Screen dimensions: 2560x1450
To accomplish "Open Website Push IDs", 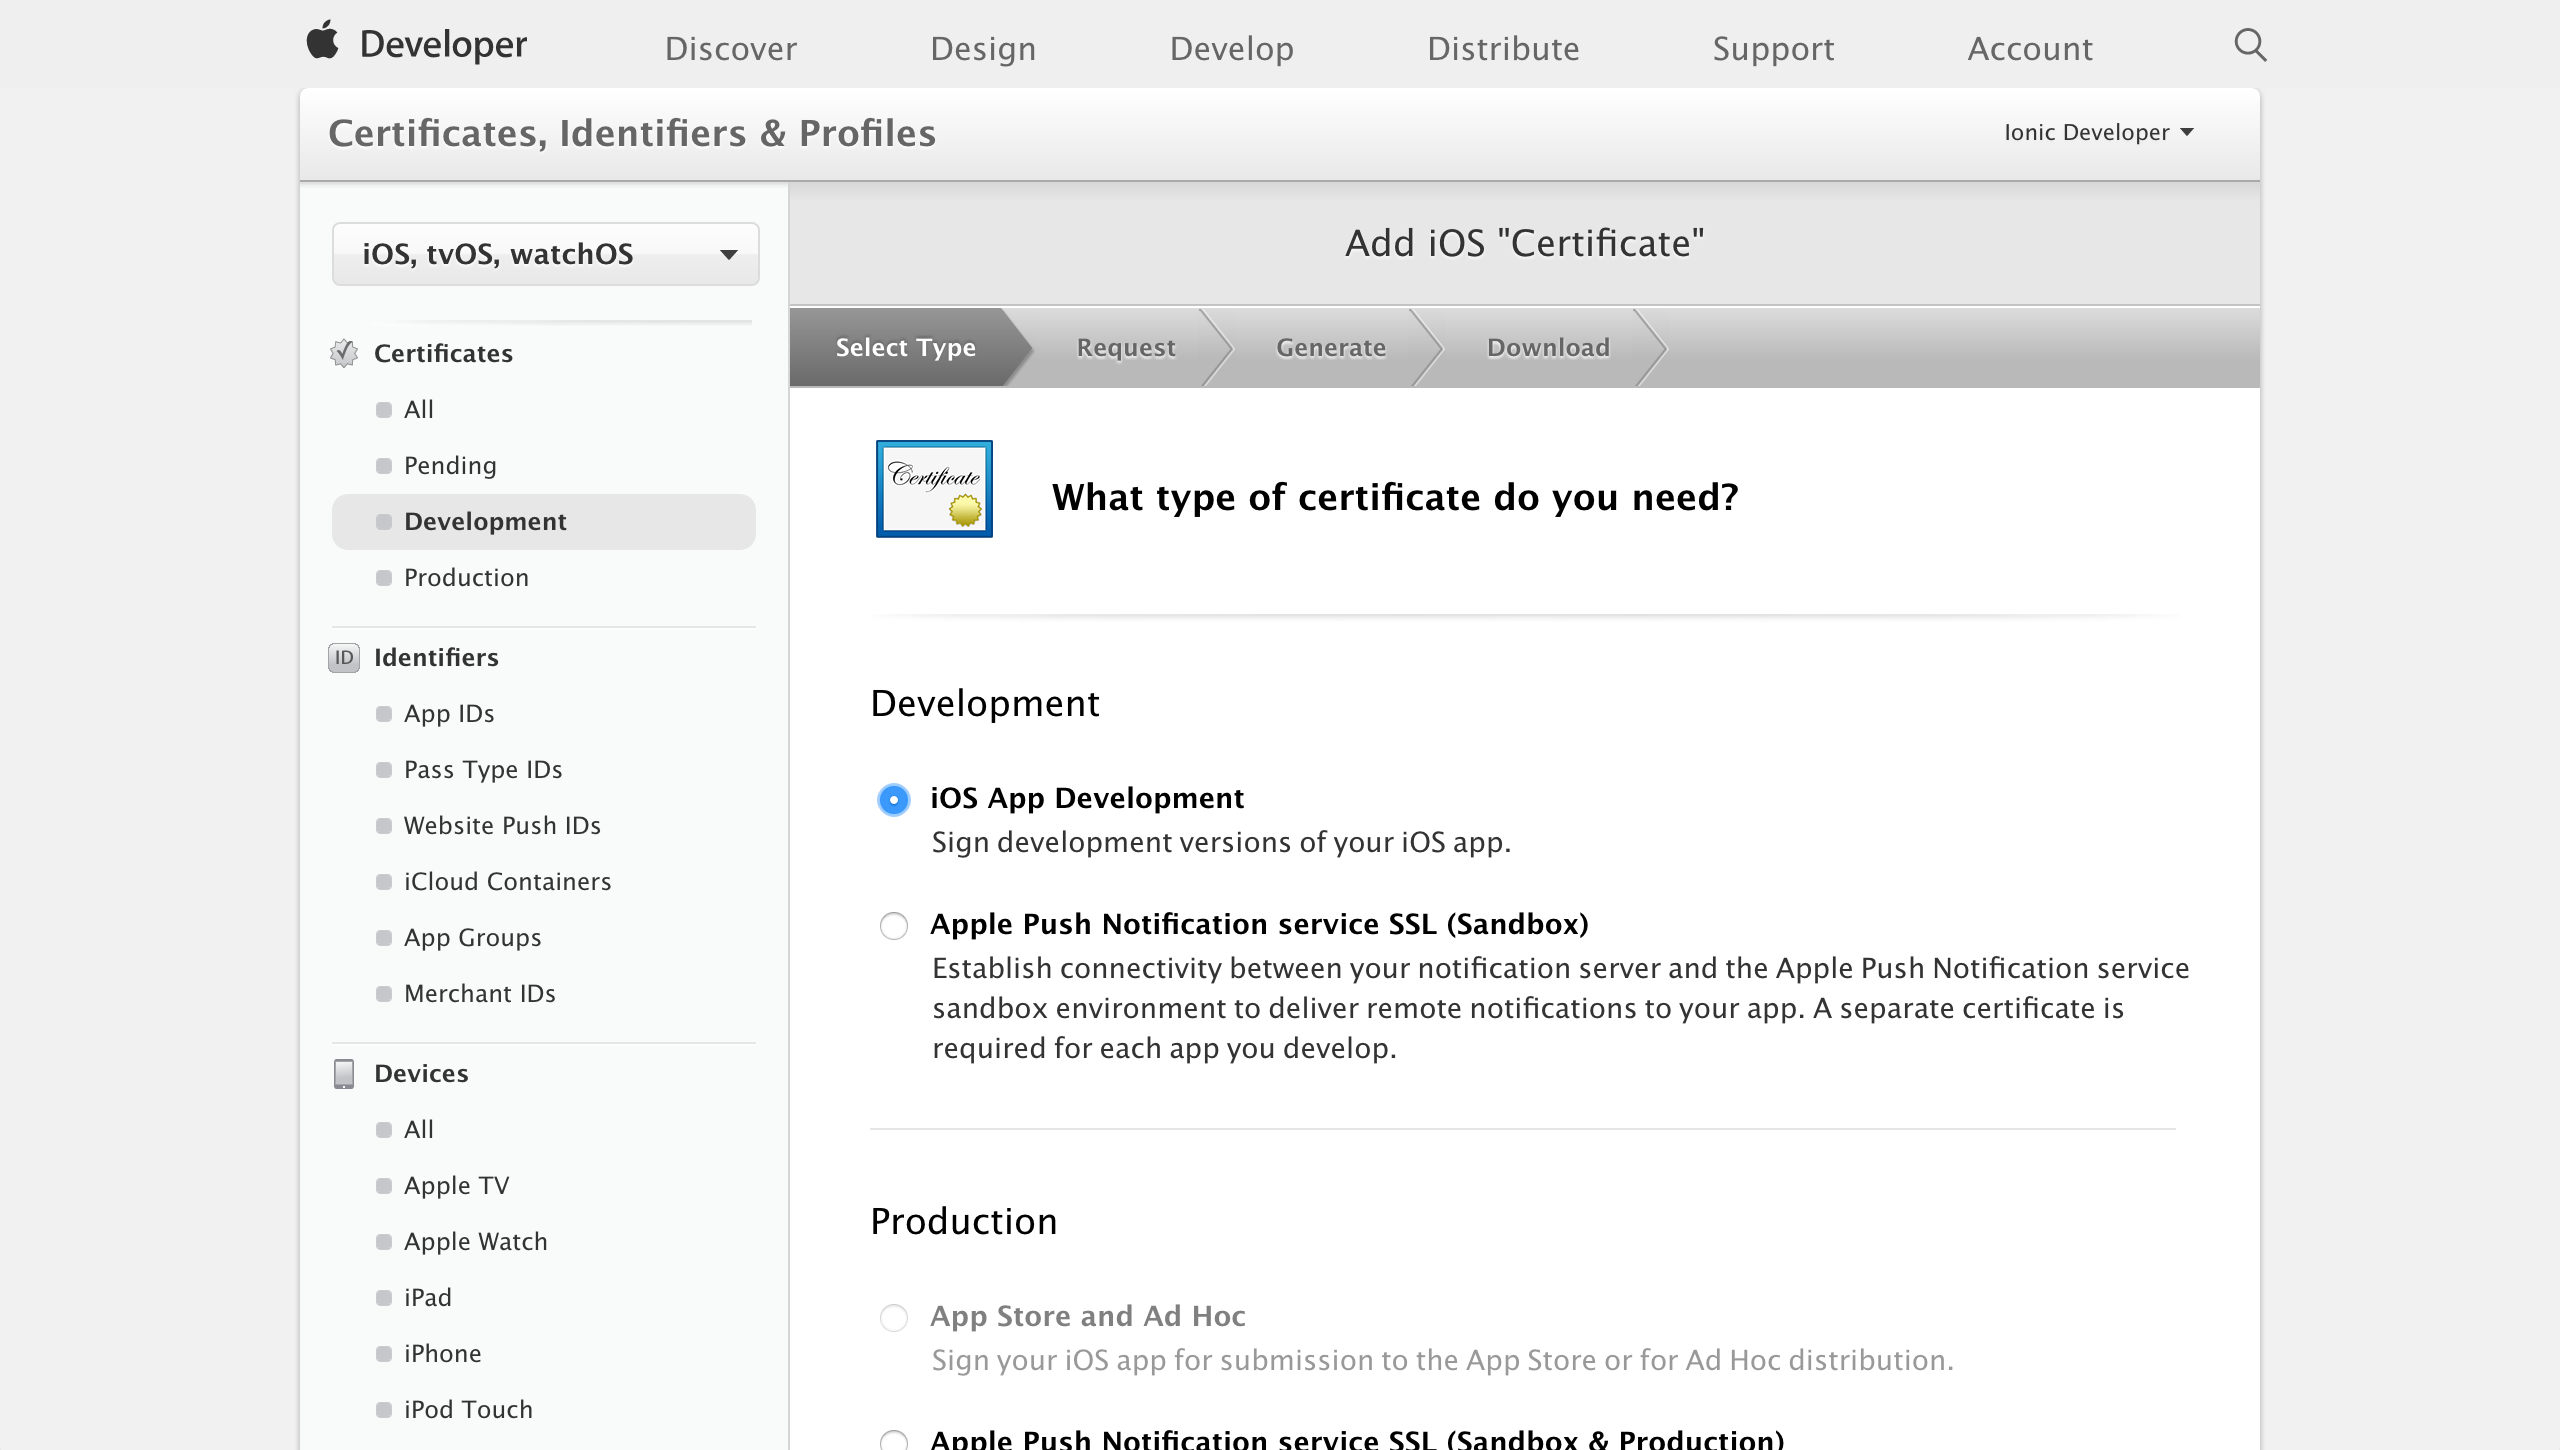I will click(x=501, y=825).
